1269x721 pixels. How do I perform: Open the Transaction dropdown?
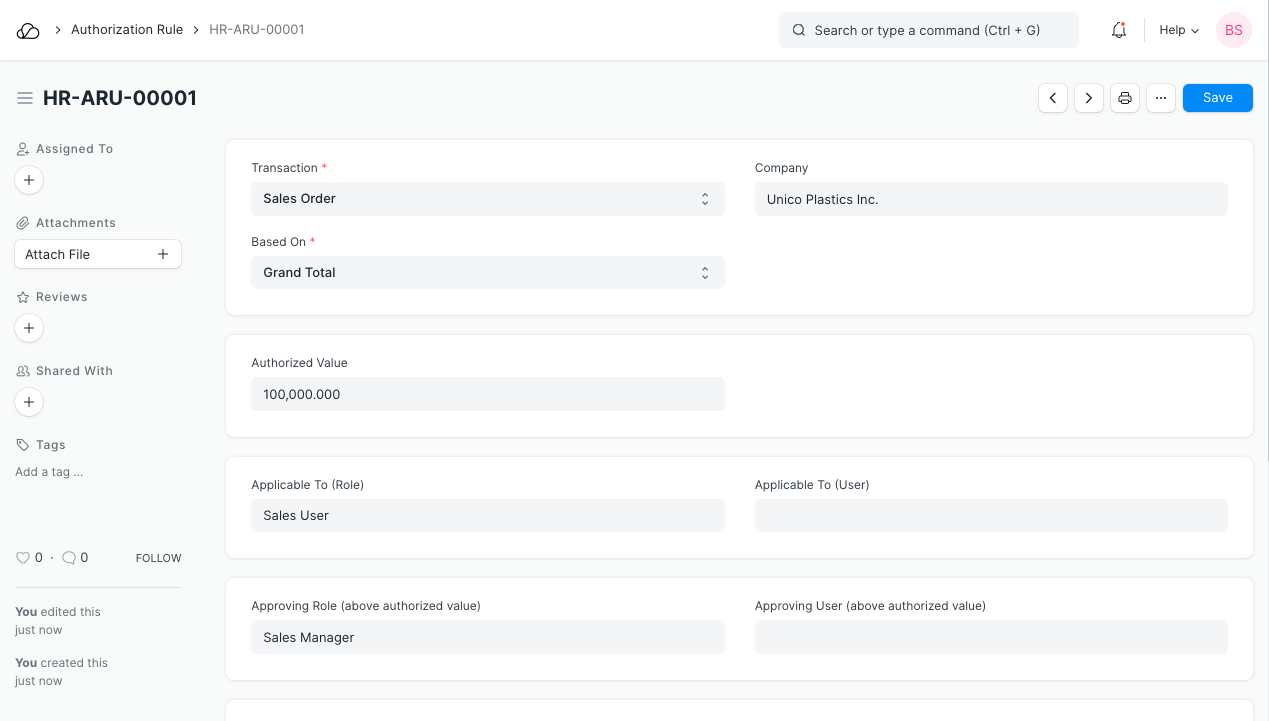click(x=487, y=199)
